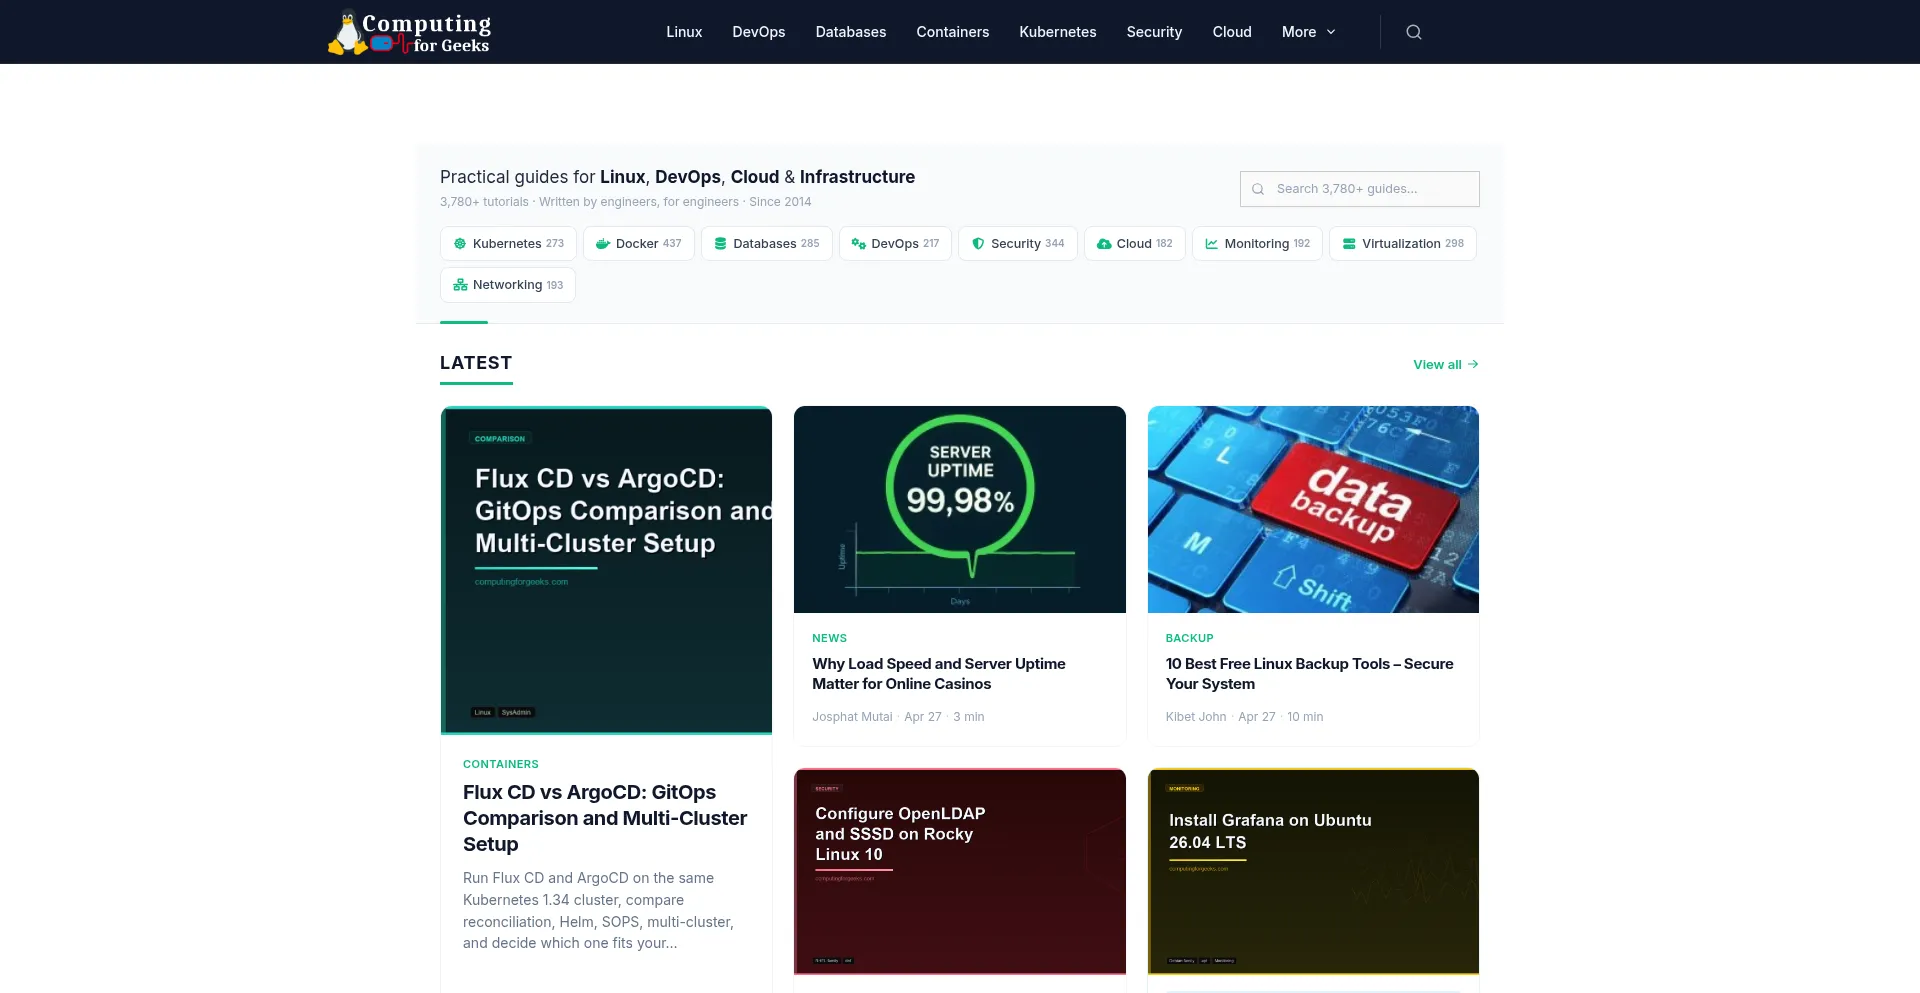Image resolution: width=1920 pixels, height=993 pixels.
Task: Open author Josphat Mutai's link
Action: point(852,717)
